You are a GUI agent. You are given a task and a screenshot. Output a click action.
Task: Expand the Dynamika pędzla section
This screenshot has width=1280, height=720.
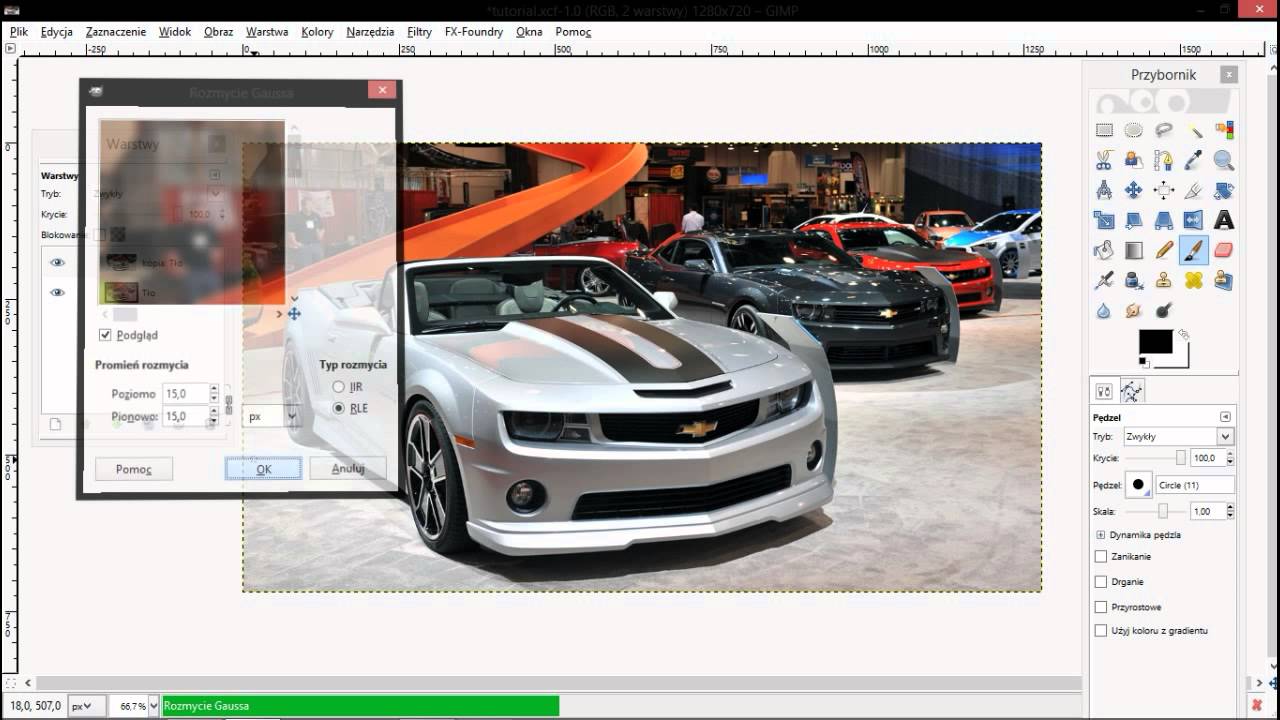click(1100, 535)
